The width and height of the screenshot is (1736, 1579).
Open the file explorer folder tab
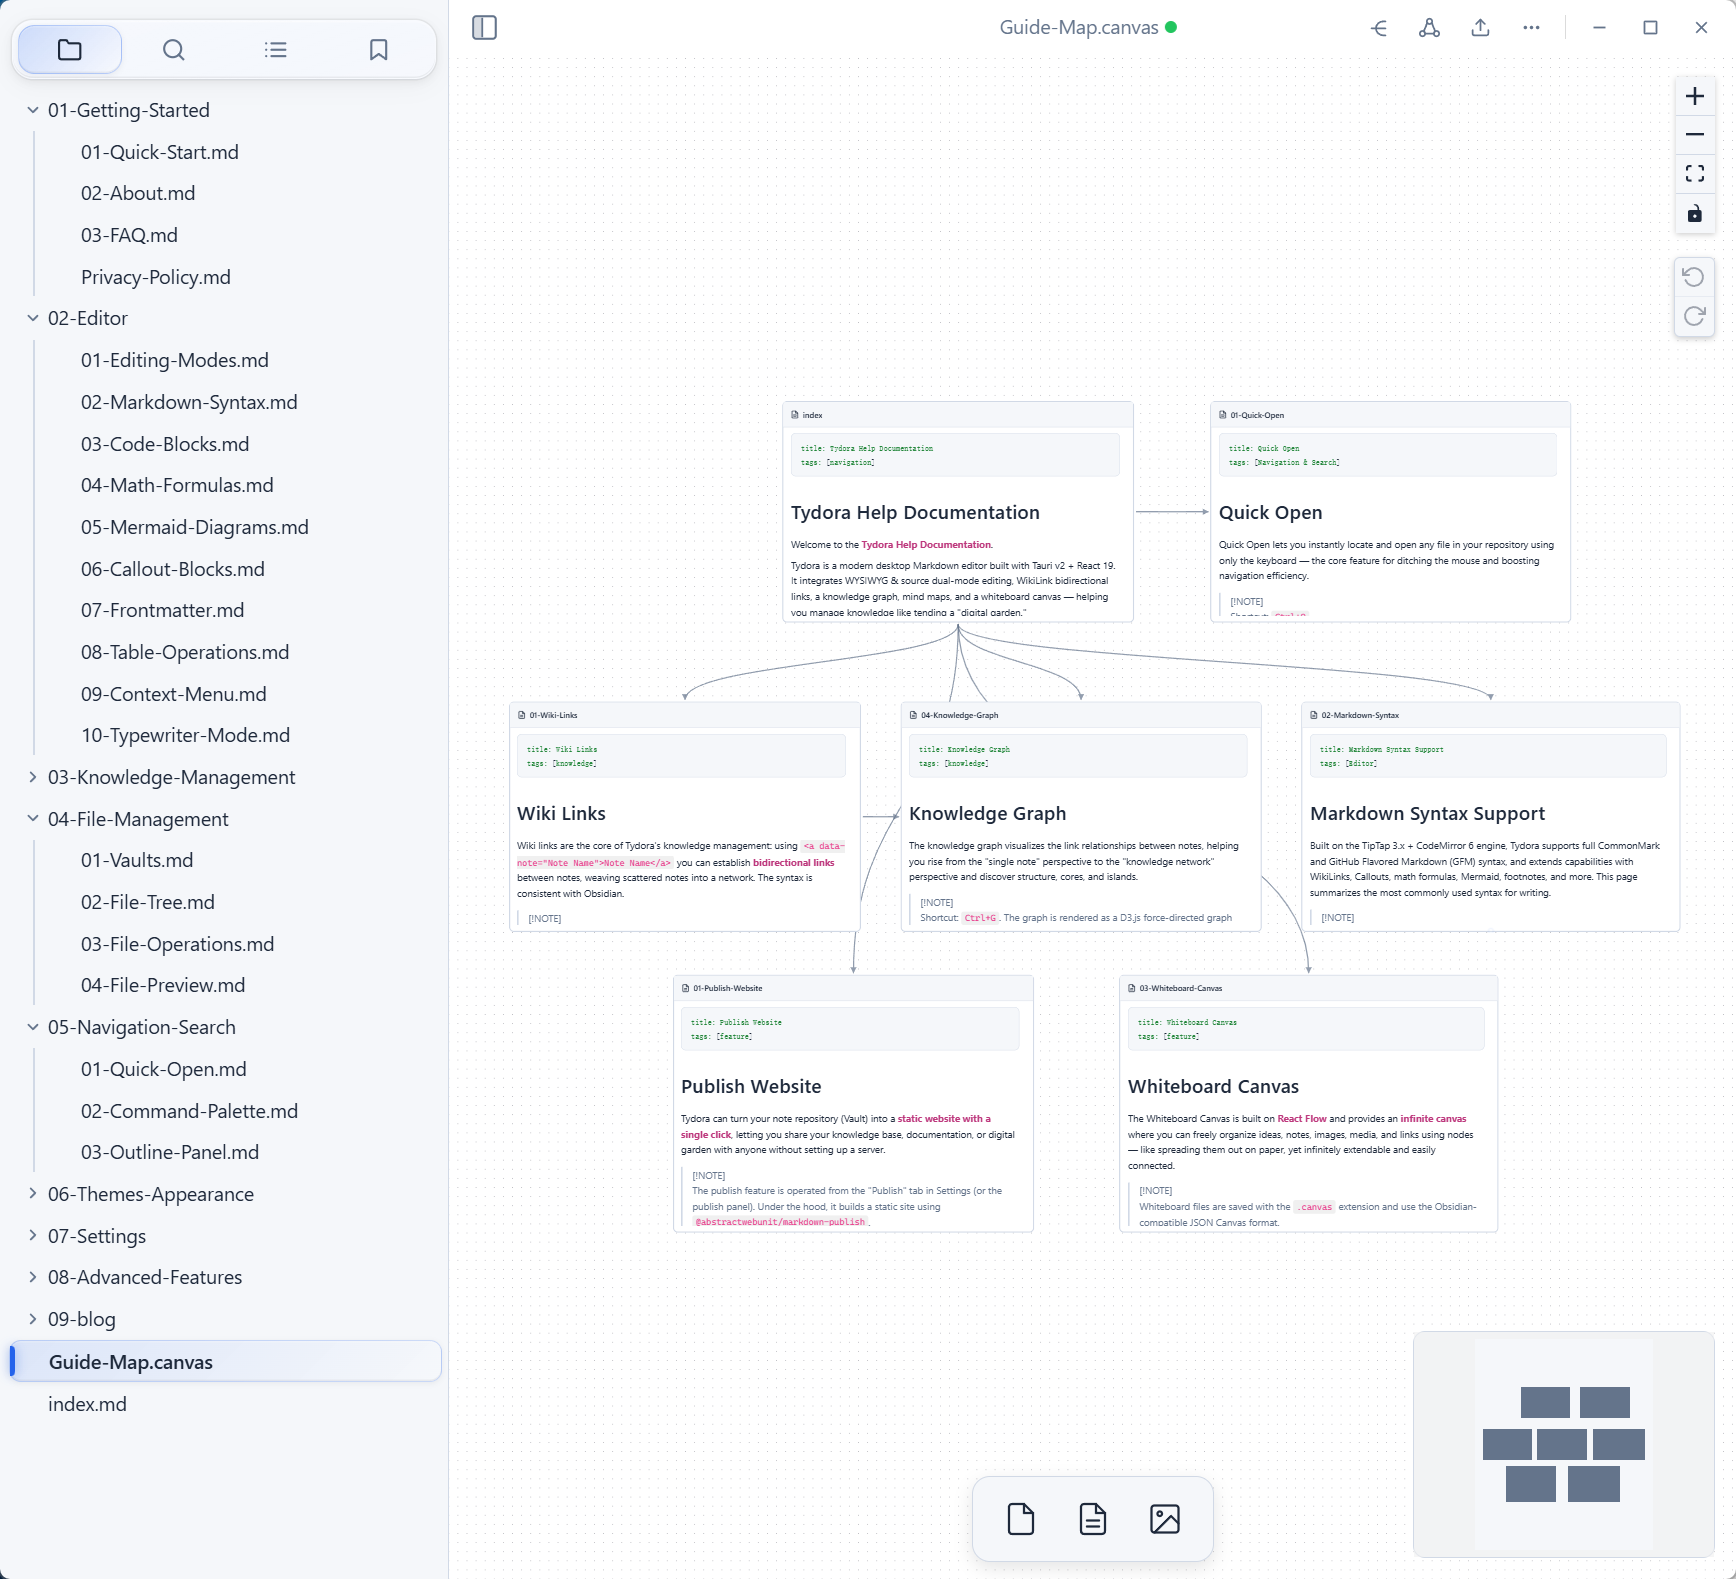point(70,50)
